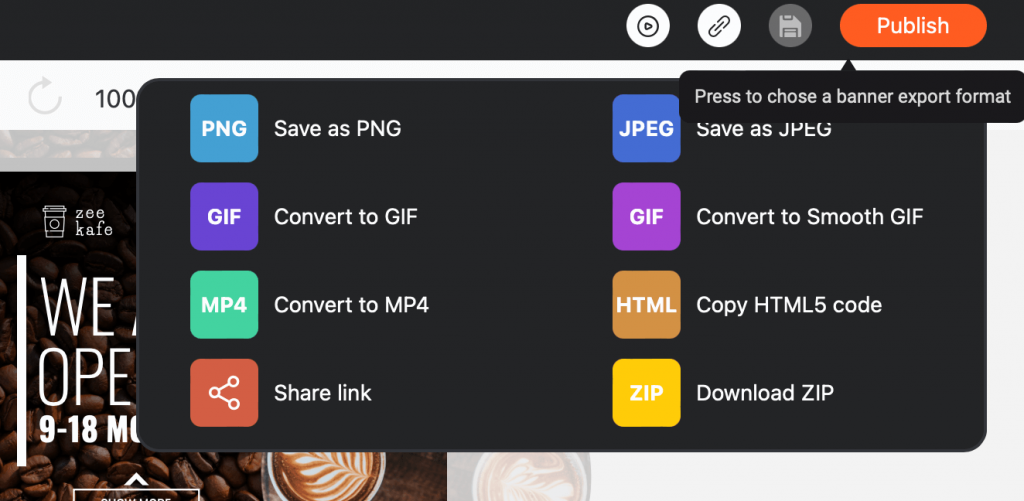Expand the chevron above Show More
Image resolution: width=1024 pixels, height=501 pixels.
point(136,480)
